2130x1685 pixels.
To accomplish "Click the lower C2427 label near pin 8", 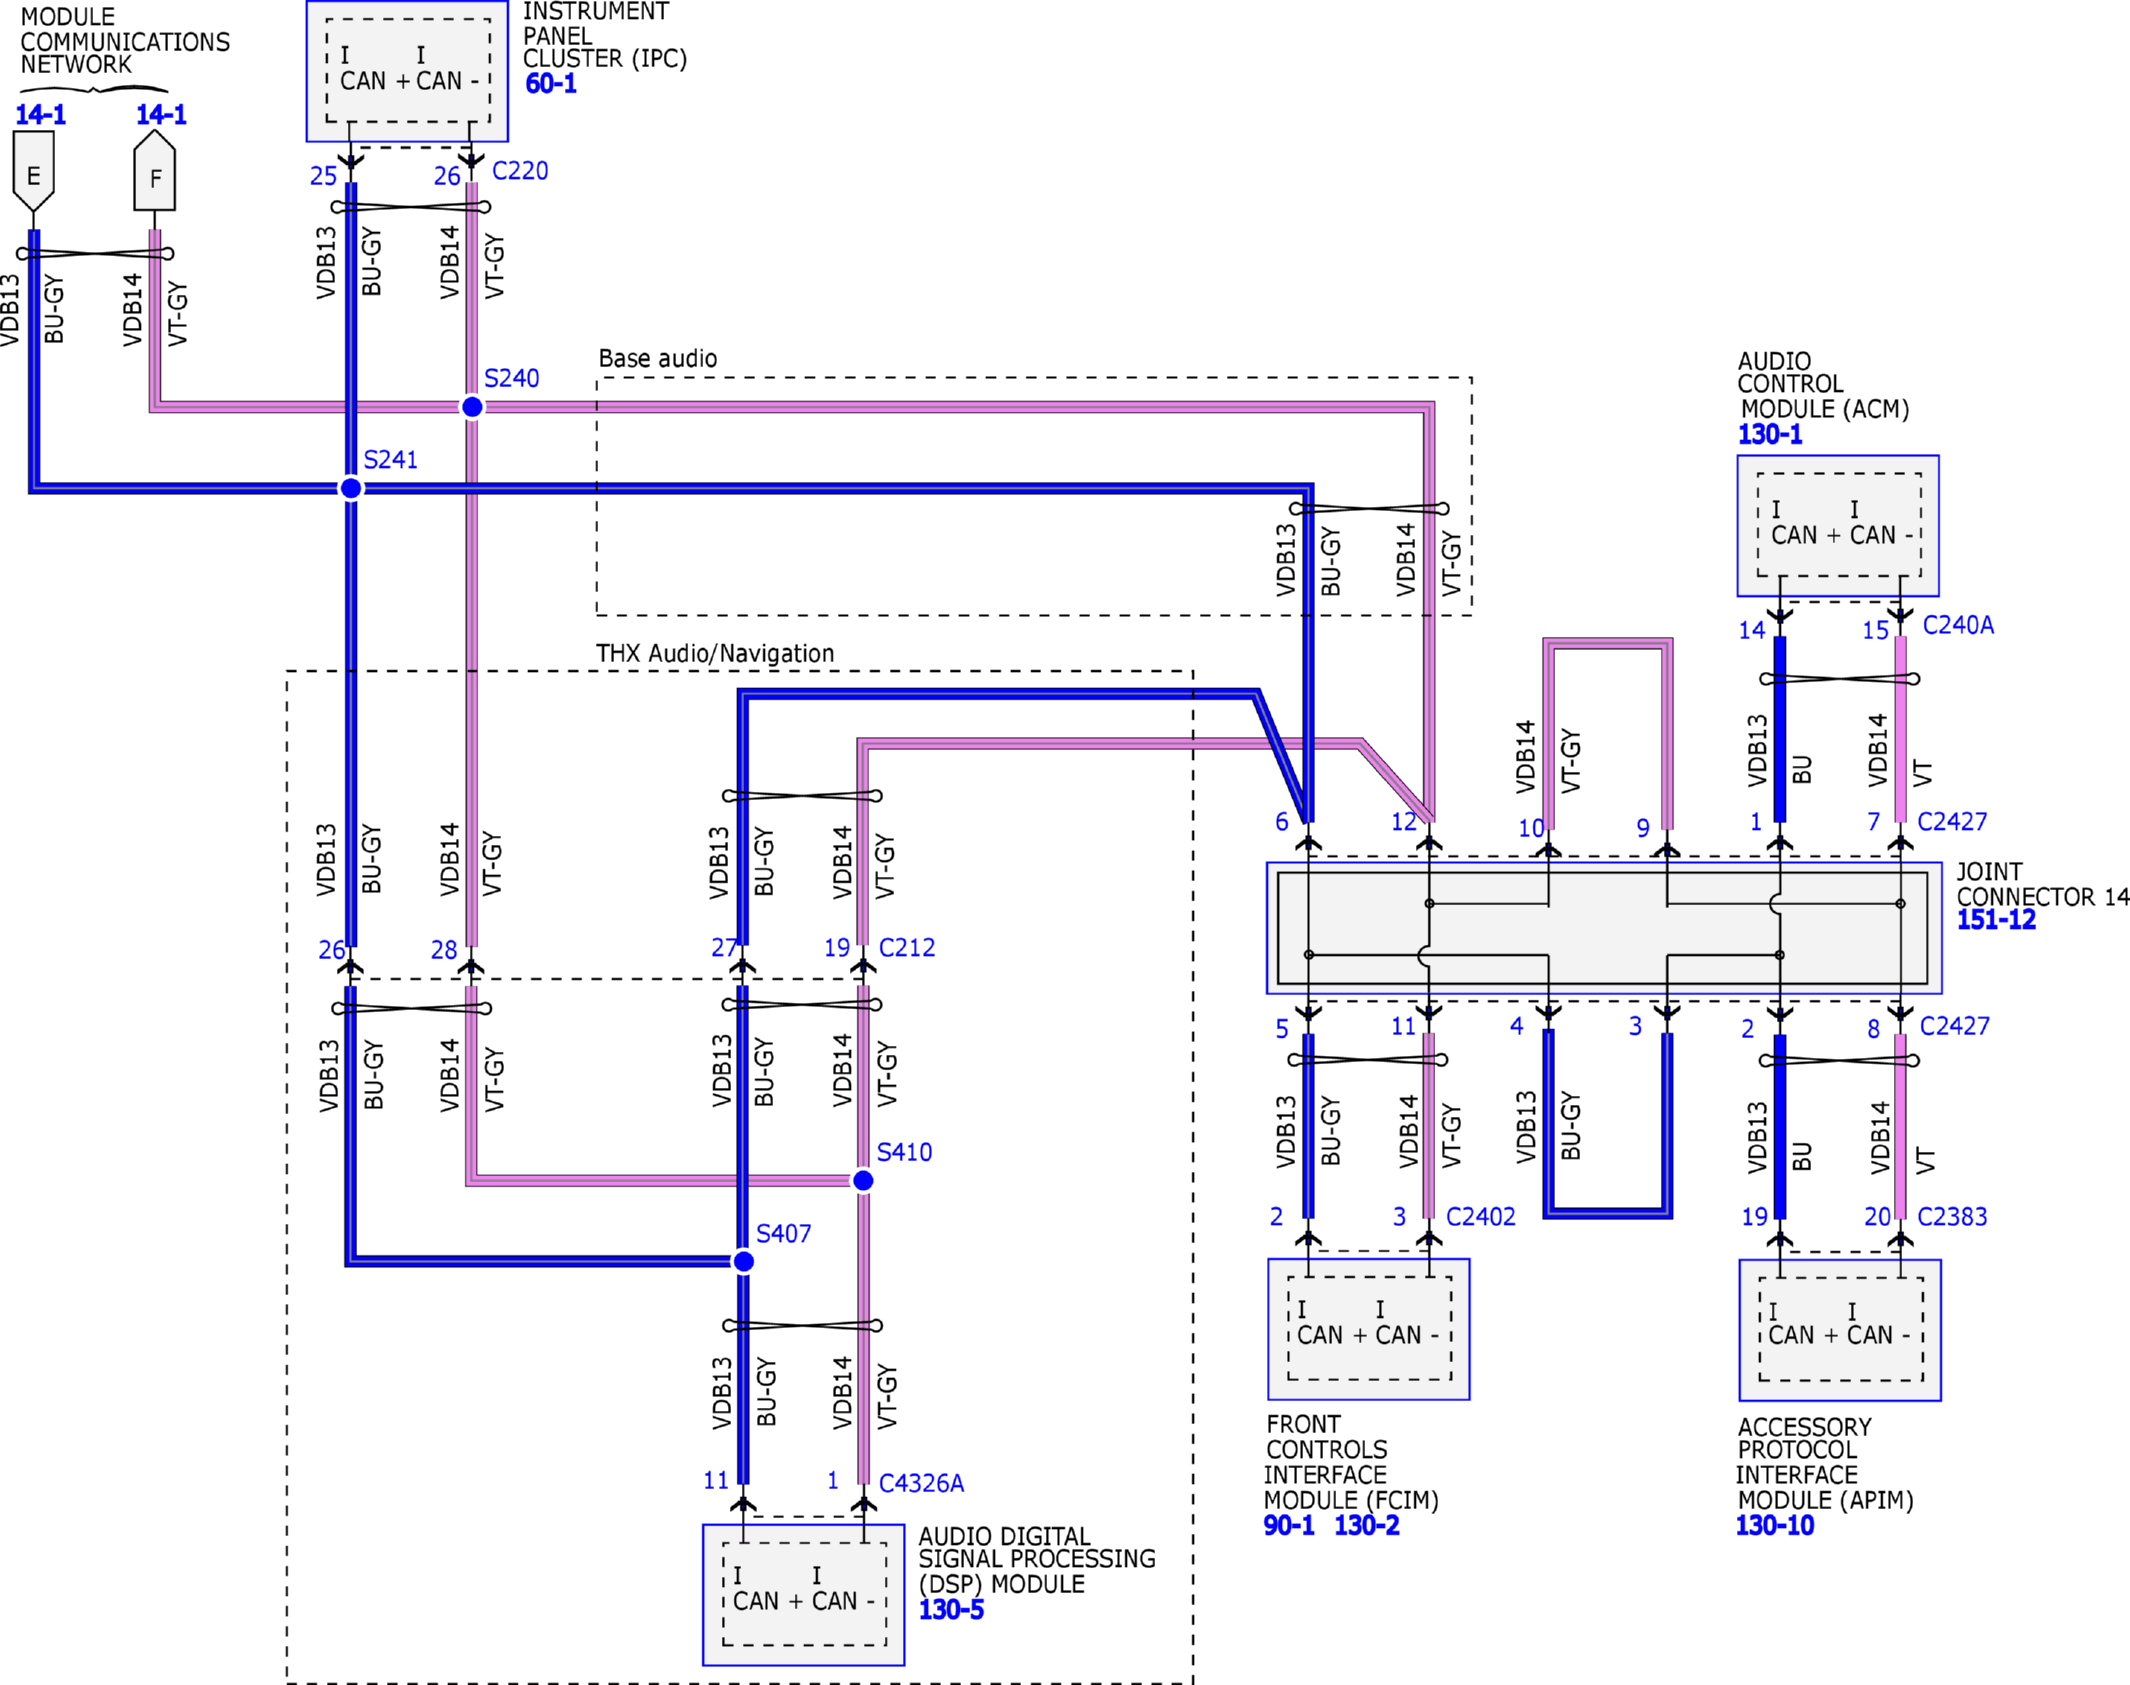I will tap(1955, 1027).
